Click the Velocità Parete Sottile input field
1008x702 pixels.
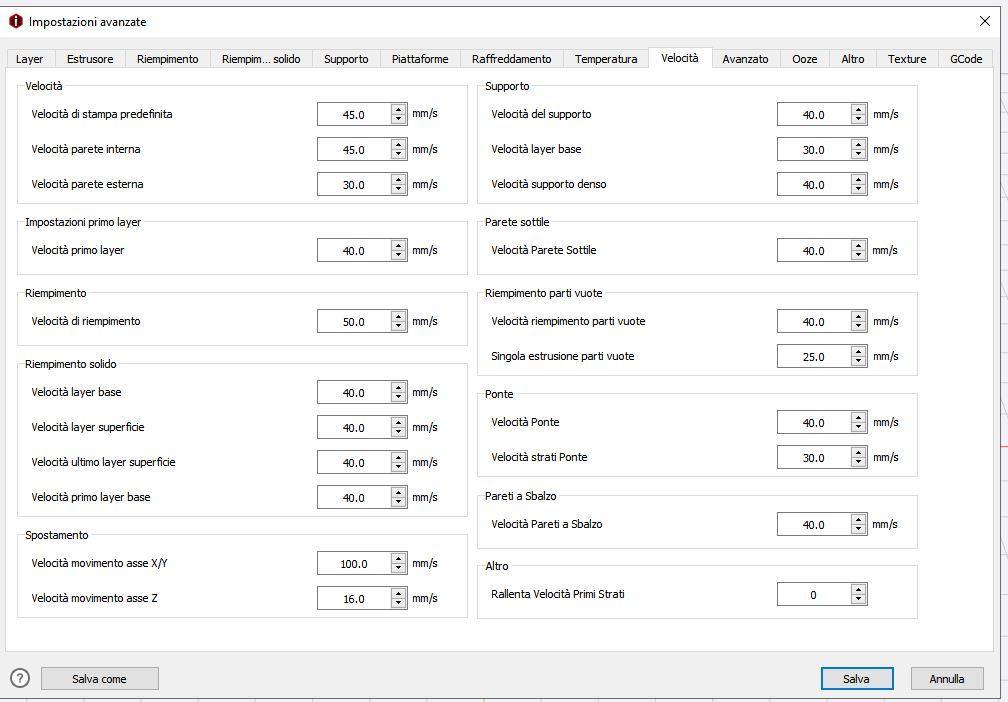[813, 251]
